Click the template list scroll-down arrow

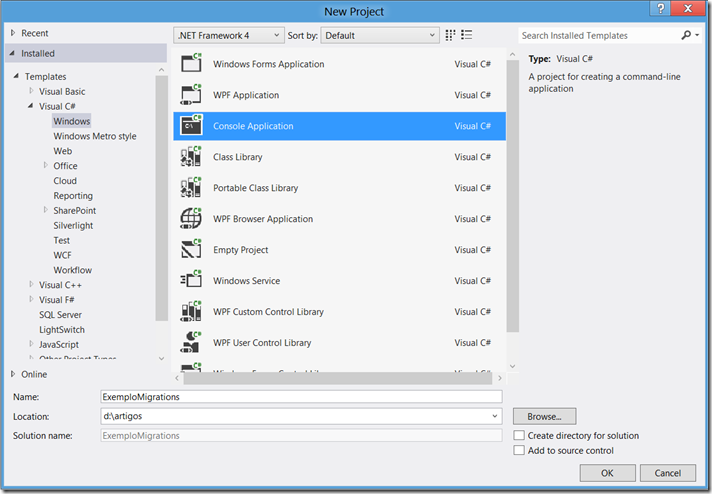(513, 366)
